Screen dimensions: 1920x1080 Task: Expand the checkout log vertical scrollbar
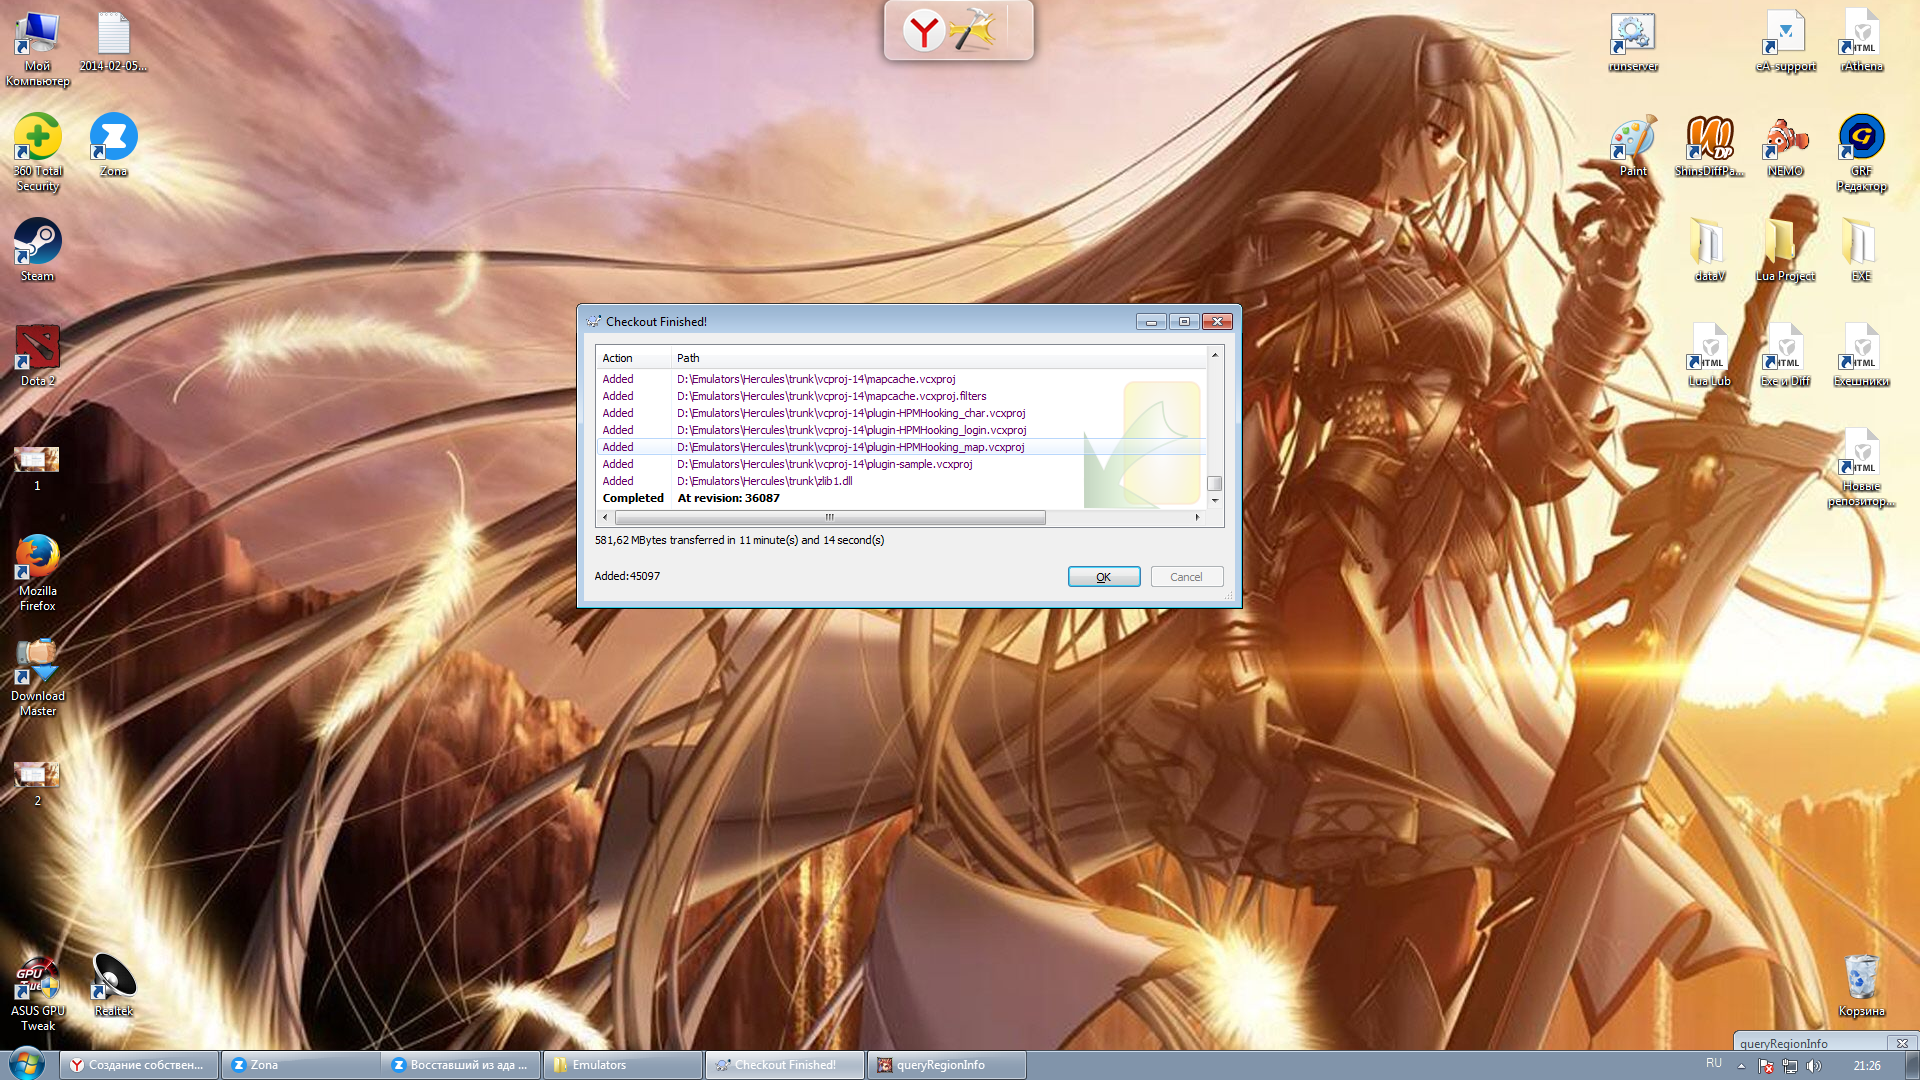click(1215, 484)
